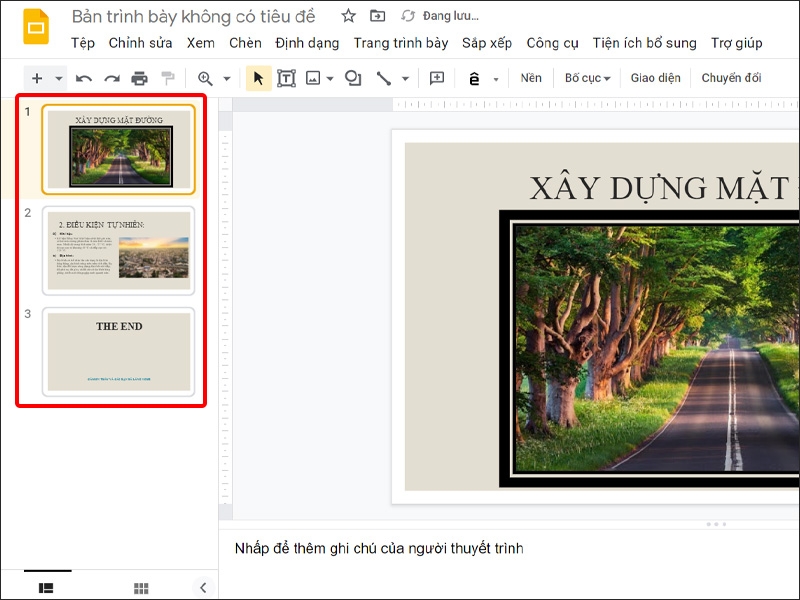Click the zoom magnifier tool
Screen dimensions: 800x600
click(x=205, y=78)
